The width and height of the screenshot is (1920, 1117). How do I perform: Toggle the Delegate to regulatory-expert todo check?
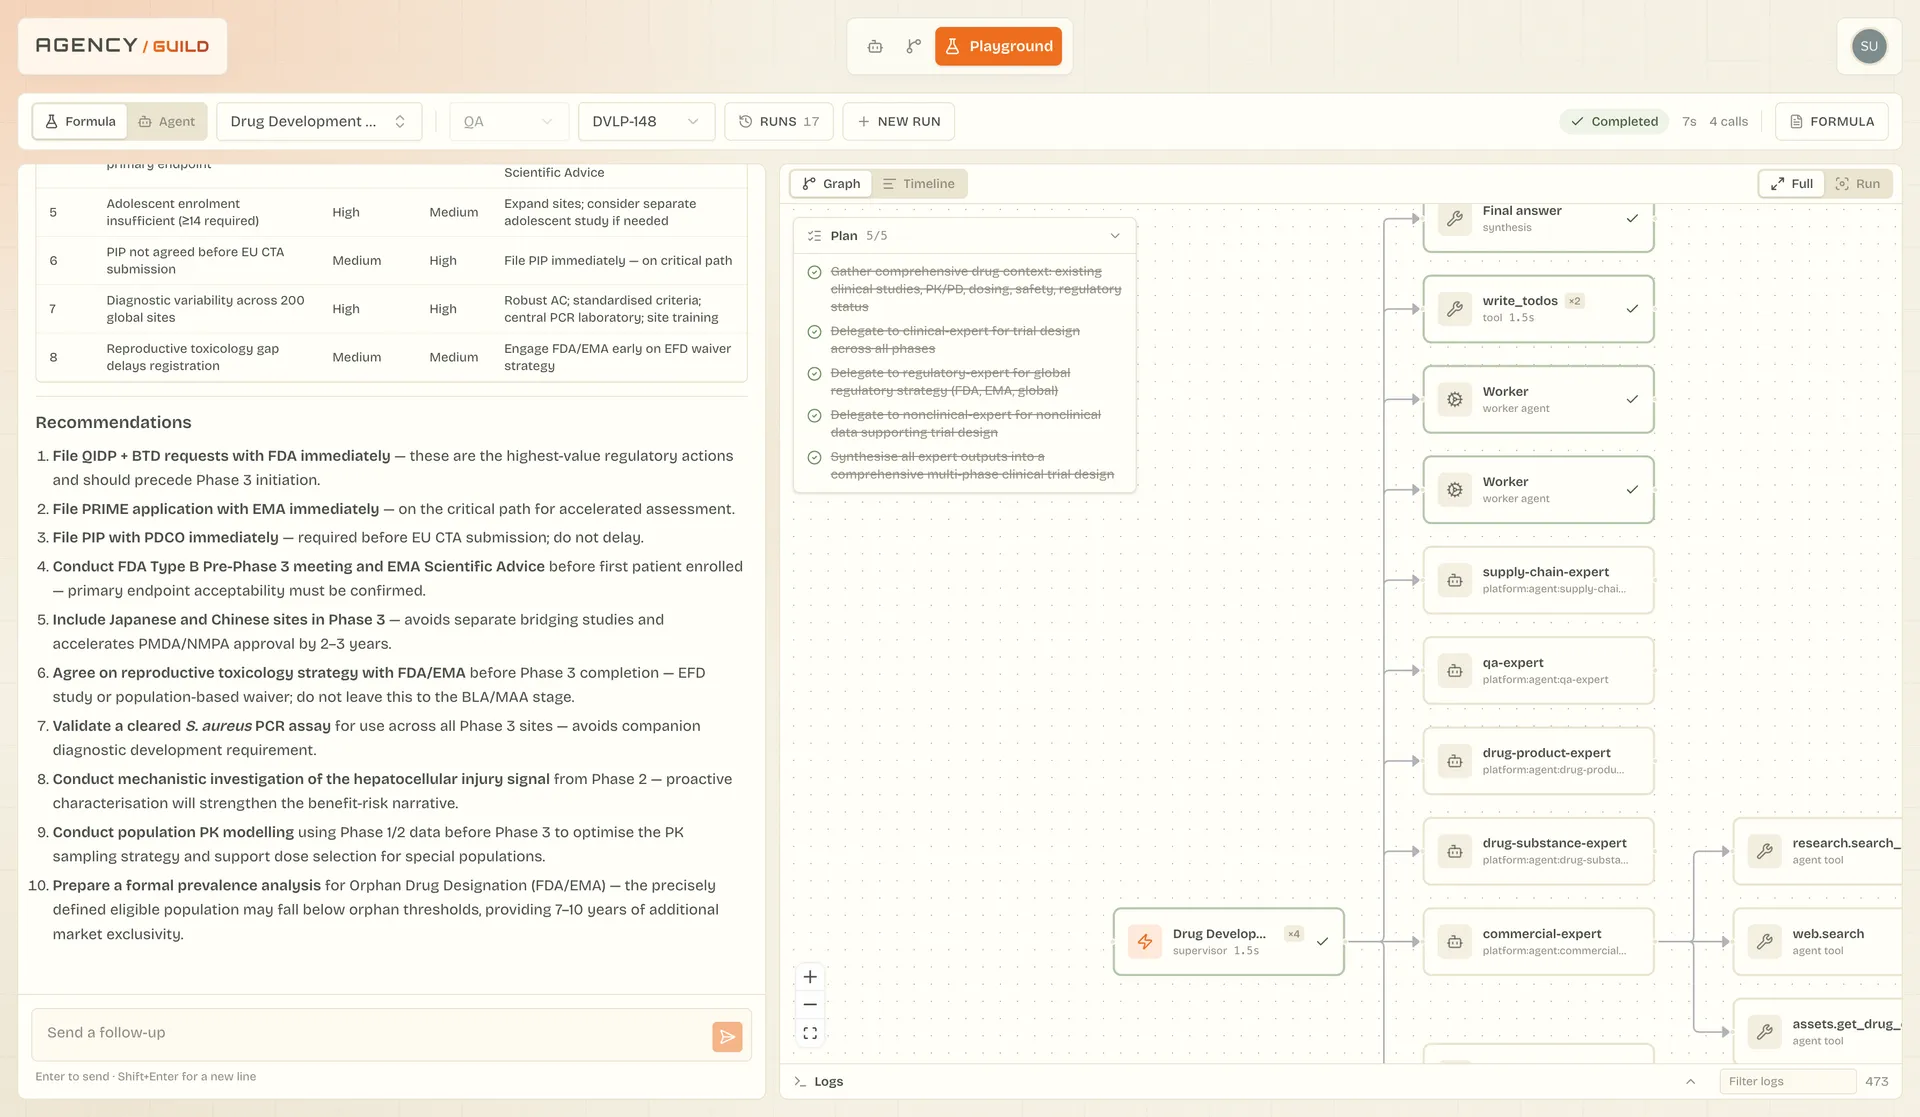coord(814,373)
